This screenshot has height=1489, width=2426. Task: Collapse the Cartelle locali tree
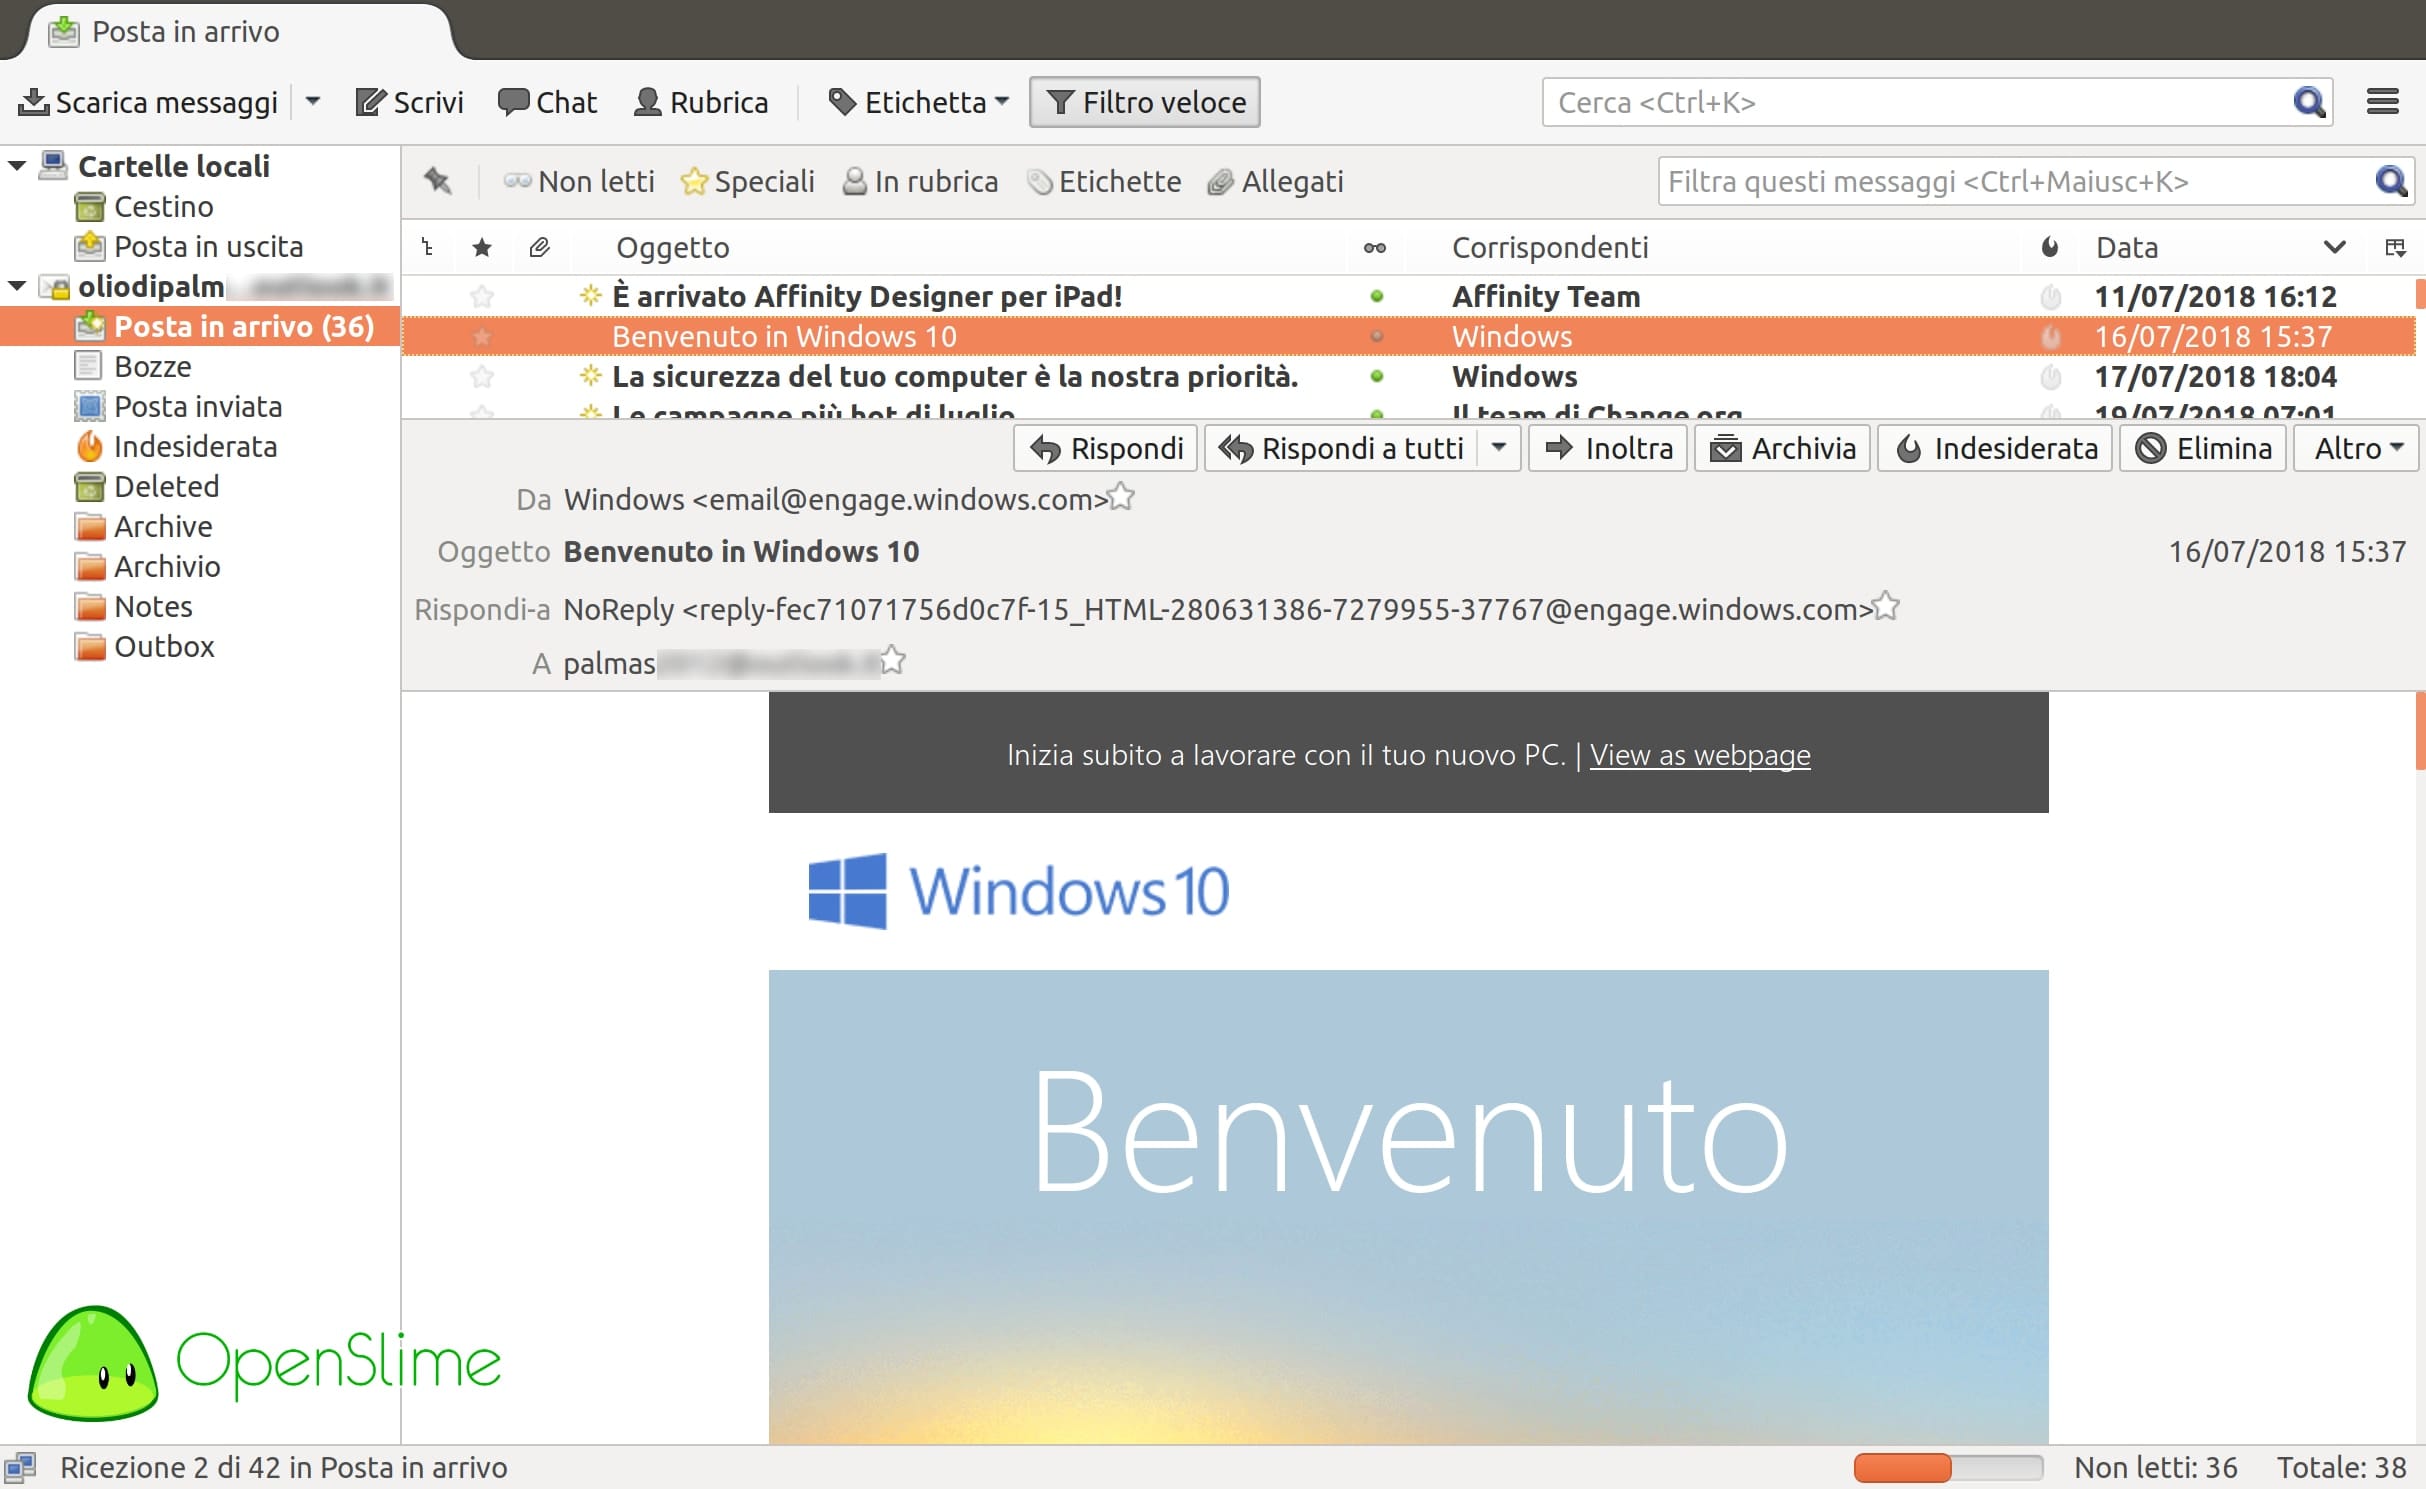[17, 166]
